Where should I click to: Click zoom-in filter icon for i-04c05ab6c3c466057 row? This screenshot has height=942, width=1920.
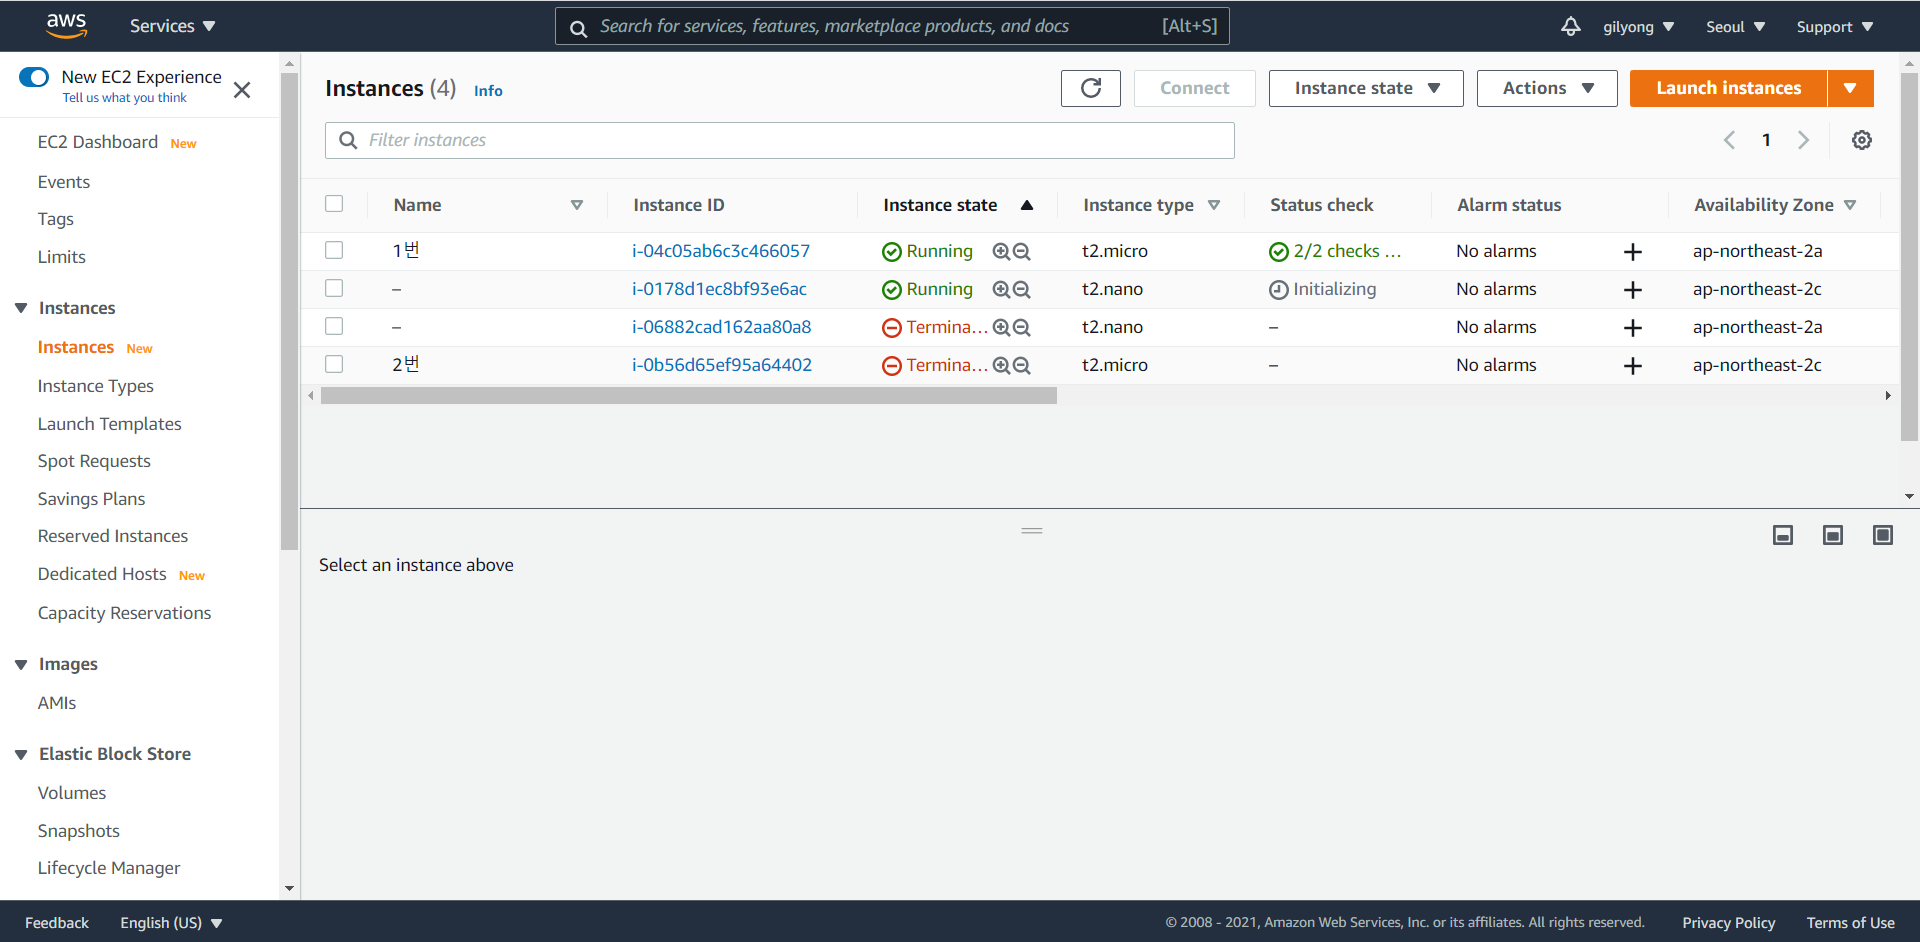1001,251
